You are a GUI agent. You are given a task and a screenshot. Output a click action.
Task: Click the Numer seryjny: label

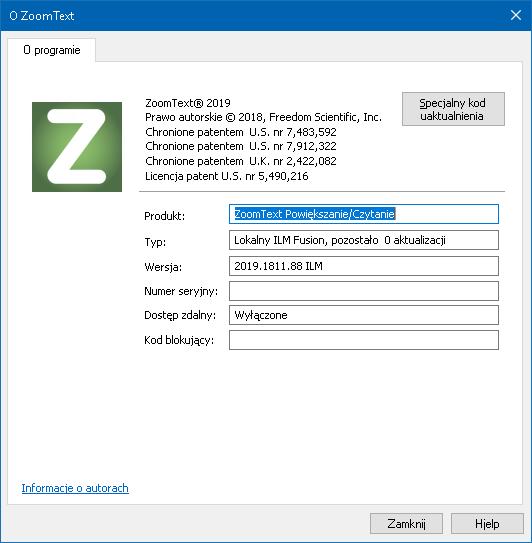tap(181, 292)
